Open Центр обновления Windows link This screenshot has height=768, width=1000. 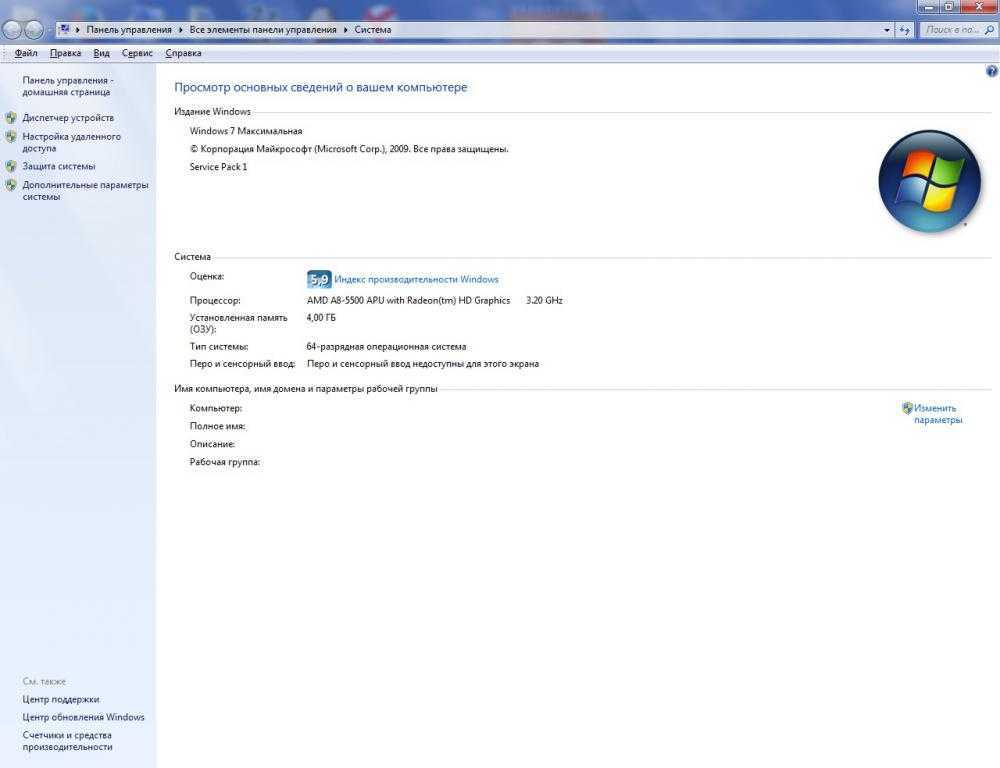(84, 718)
